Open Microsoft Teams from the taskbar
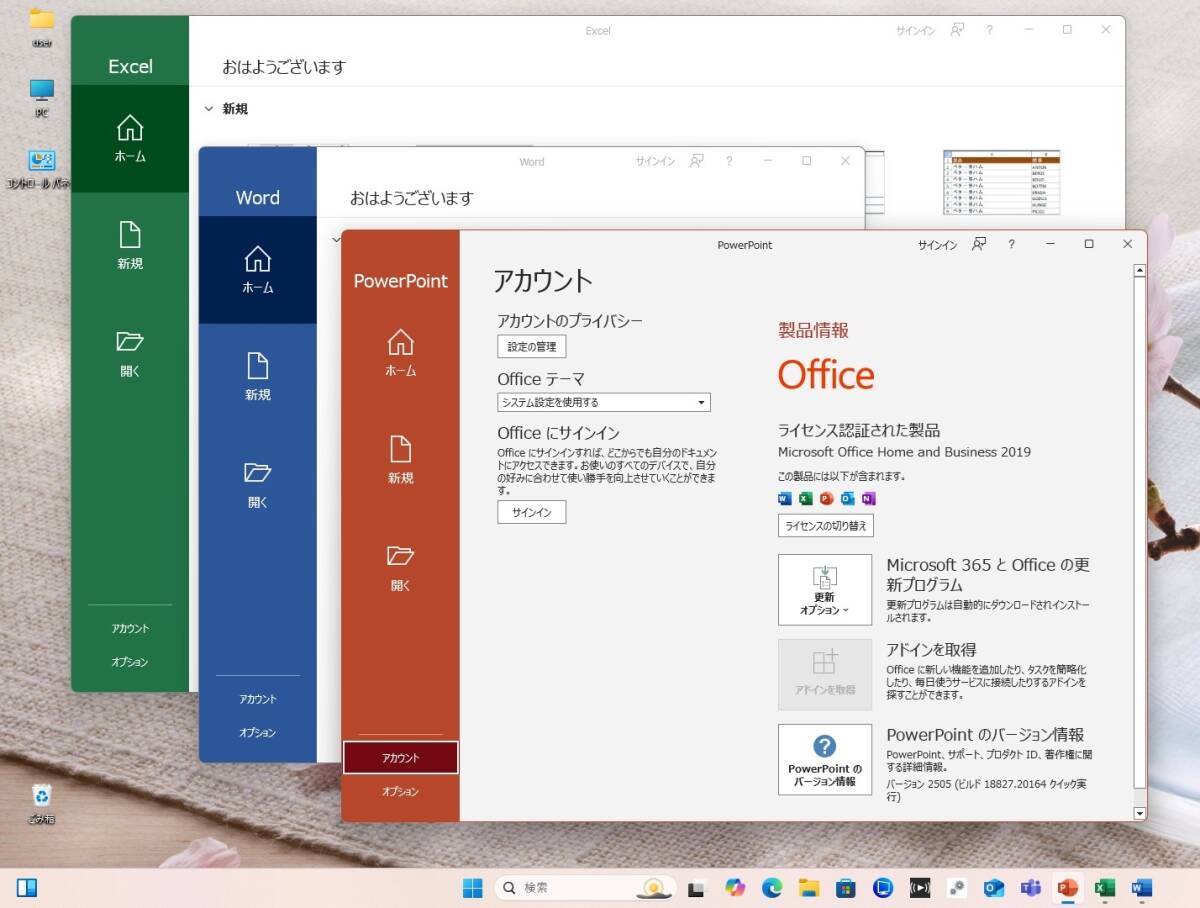This screenshot has height=908, width=1200. point(1031,887)
